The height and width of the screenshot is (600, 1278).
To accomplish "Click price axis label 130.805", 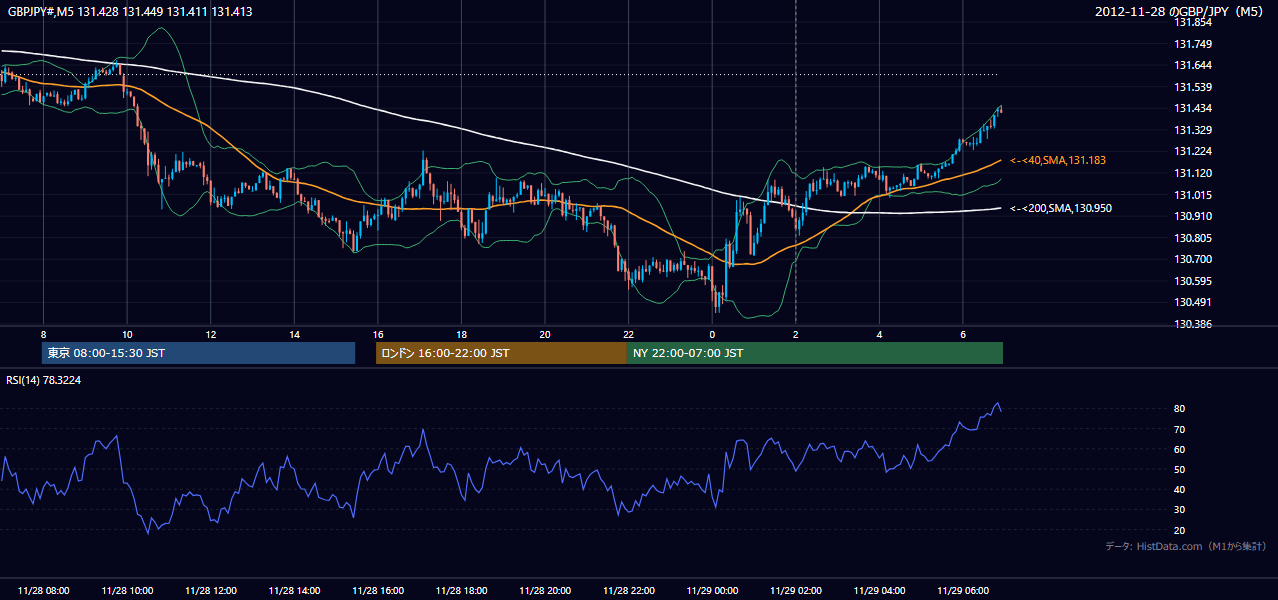I will tap(1193, 238).
